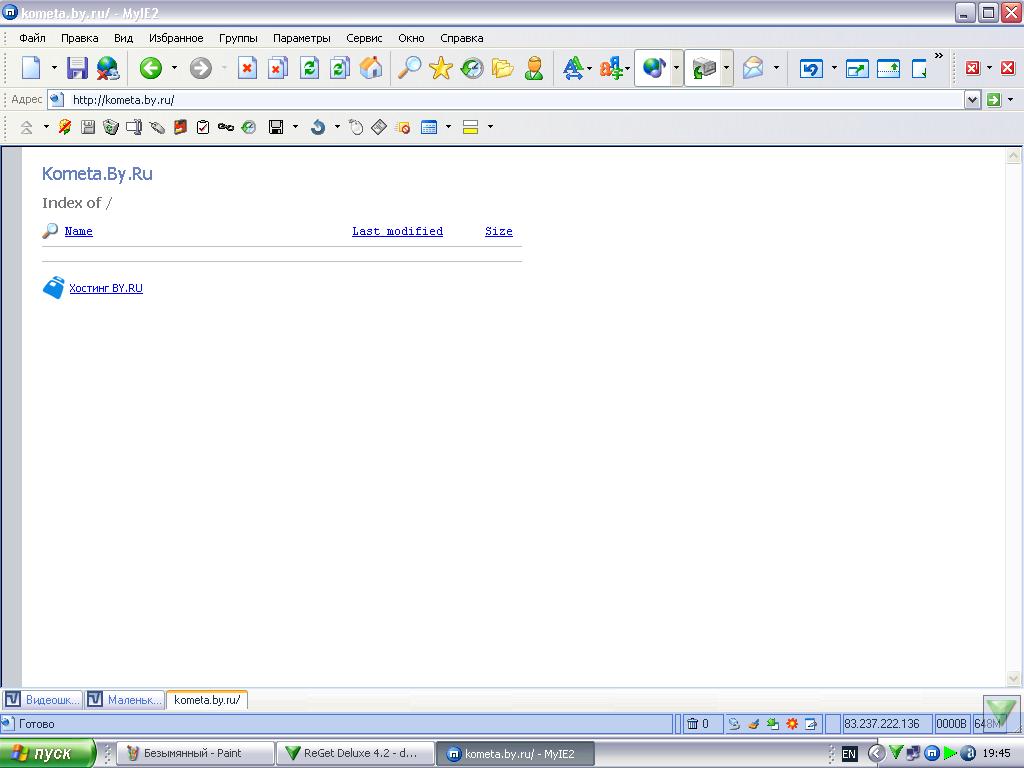Switch to the Маленьк... tab

pyautogui.click(x=125, y=700)
